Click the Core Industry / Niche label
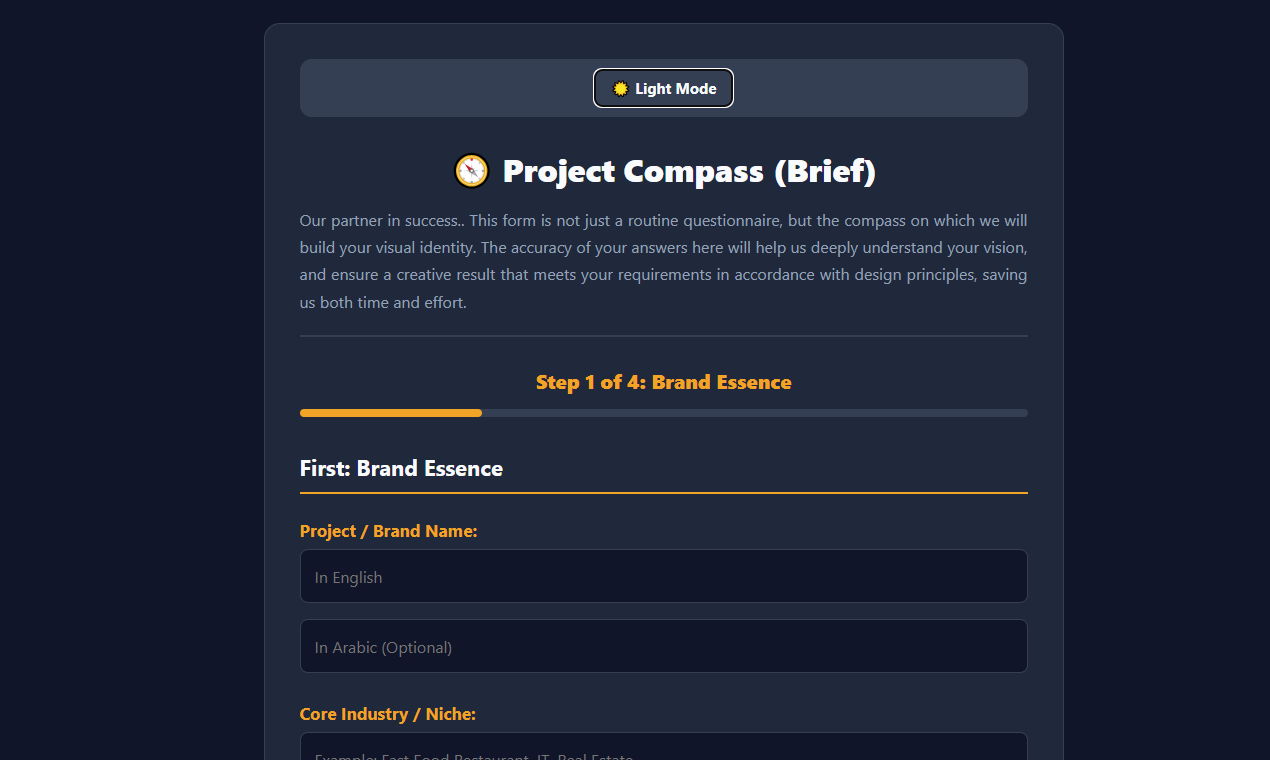 click(388, 714)
